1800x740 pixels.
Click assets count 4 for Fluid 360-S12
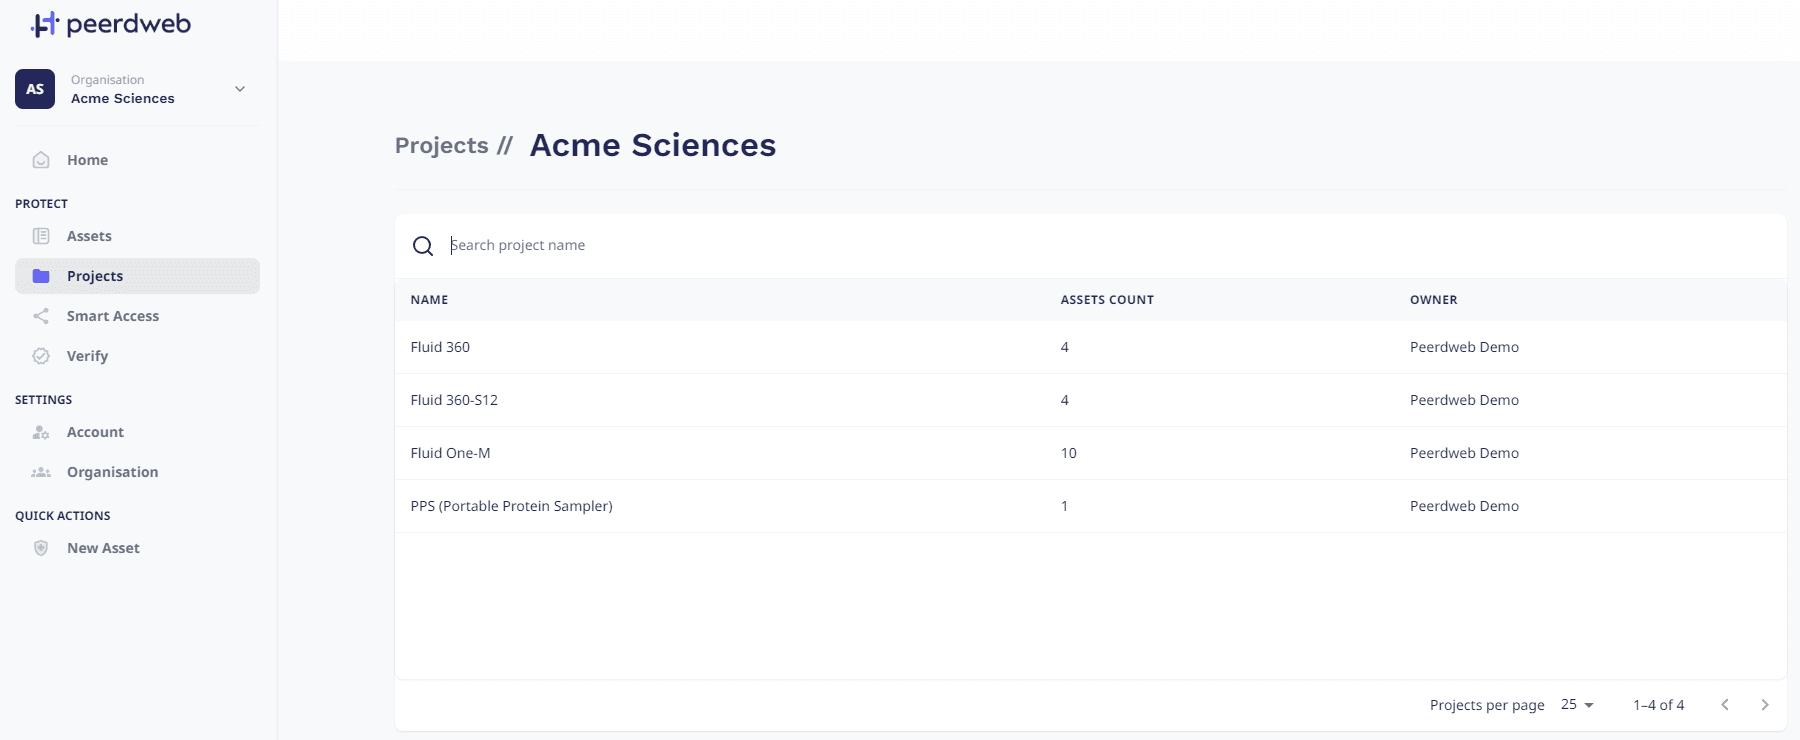point(1064,400)
